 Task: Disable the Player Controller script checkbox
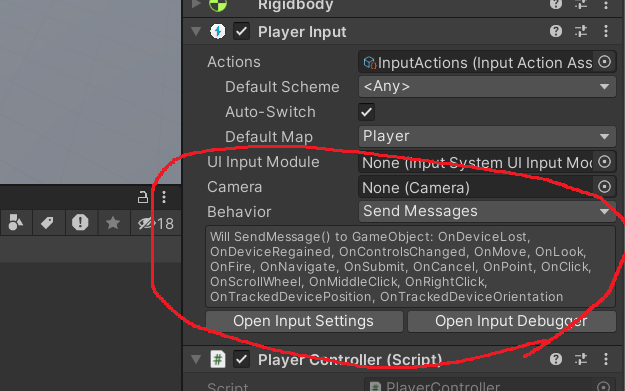[x=242, y=359]
